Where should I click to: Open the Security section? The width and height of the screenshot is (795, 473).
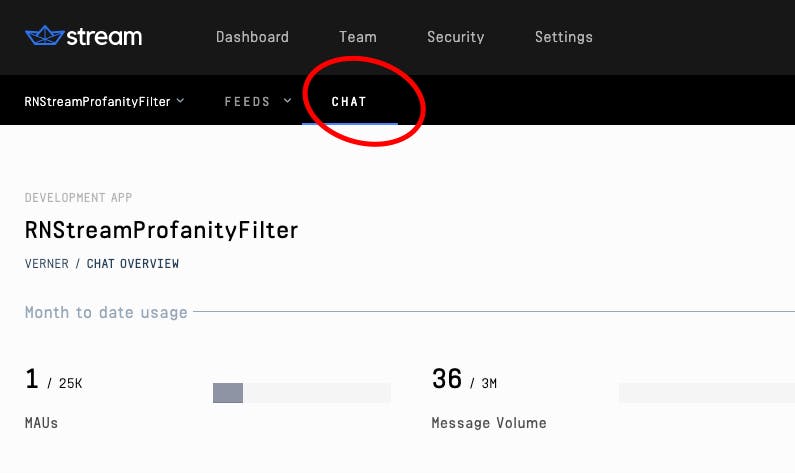[x=455, y=37]
